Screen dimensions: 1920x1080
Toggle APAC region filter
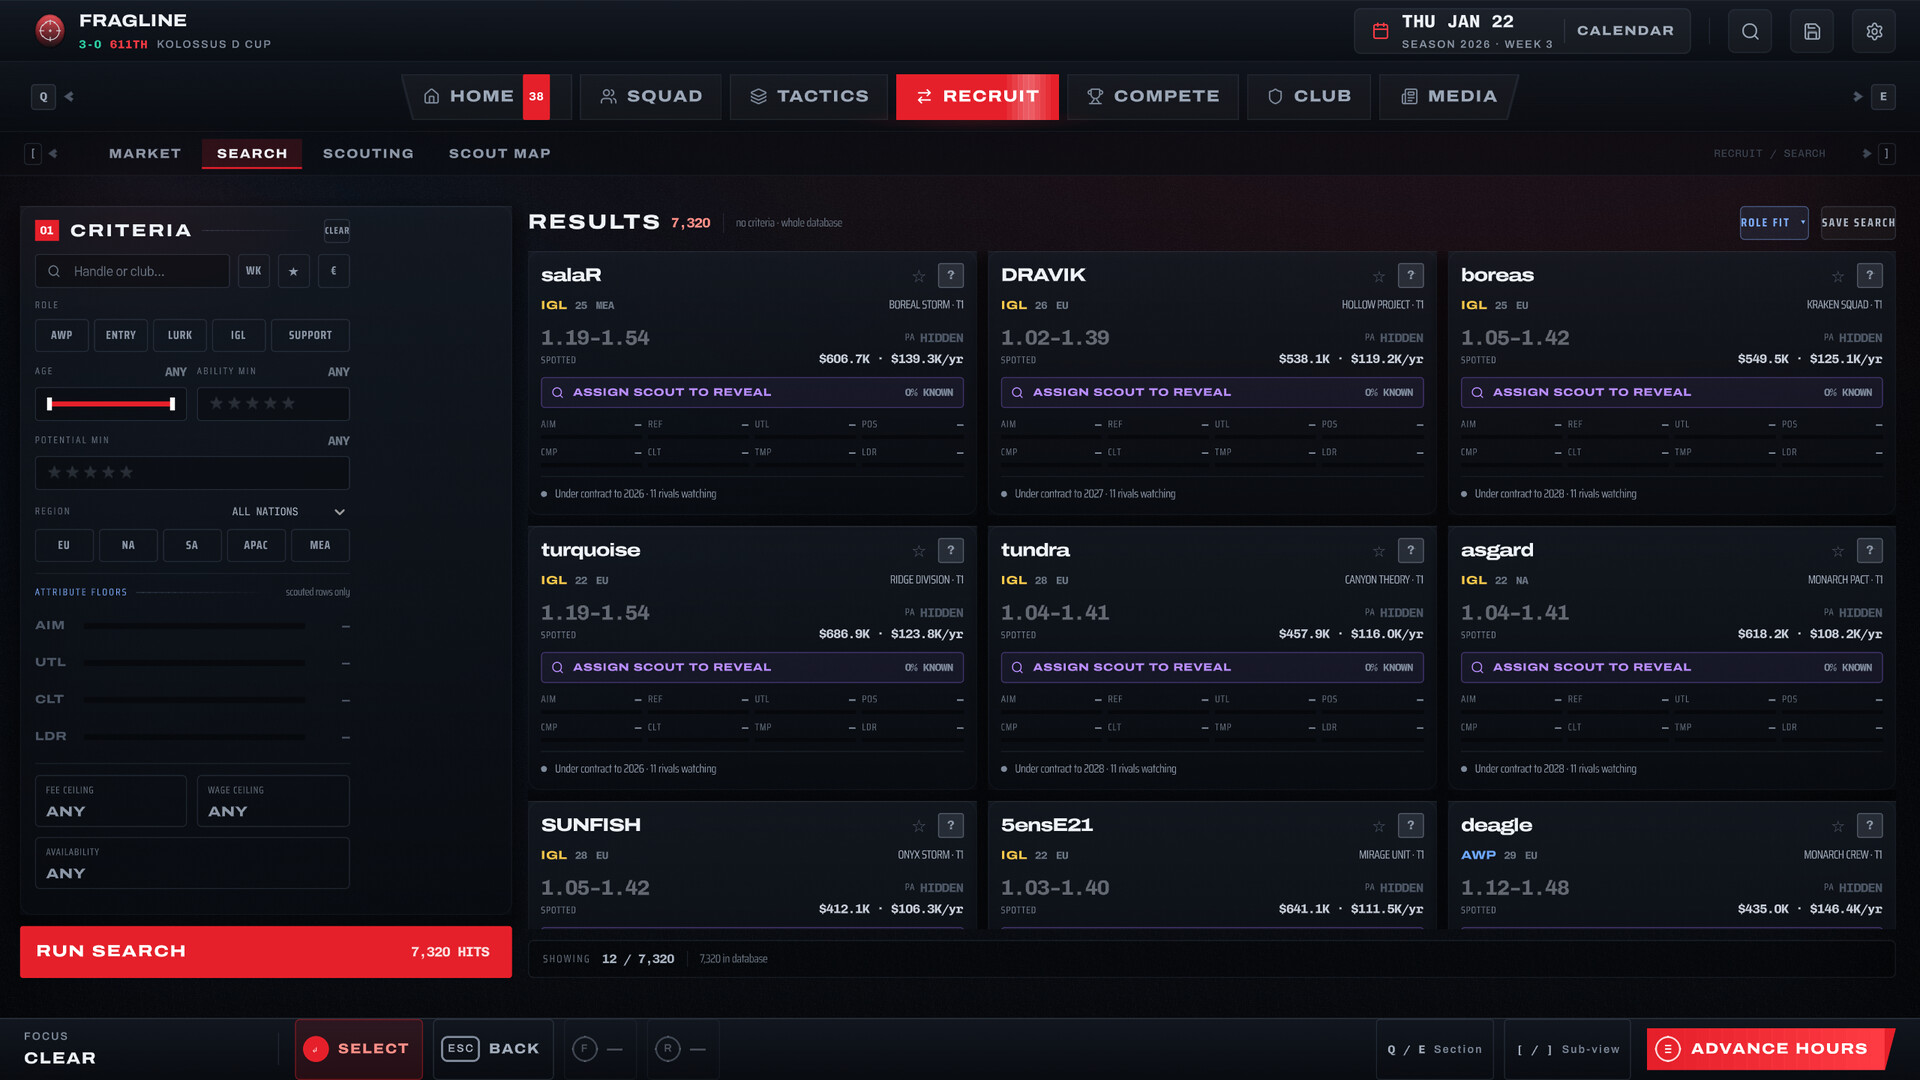(x=256, y=545)
